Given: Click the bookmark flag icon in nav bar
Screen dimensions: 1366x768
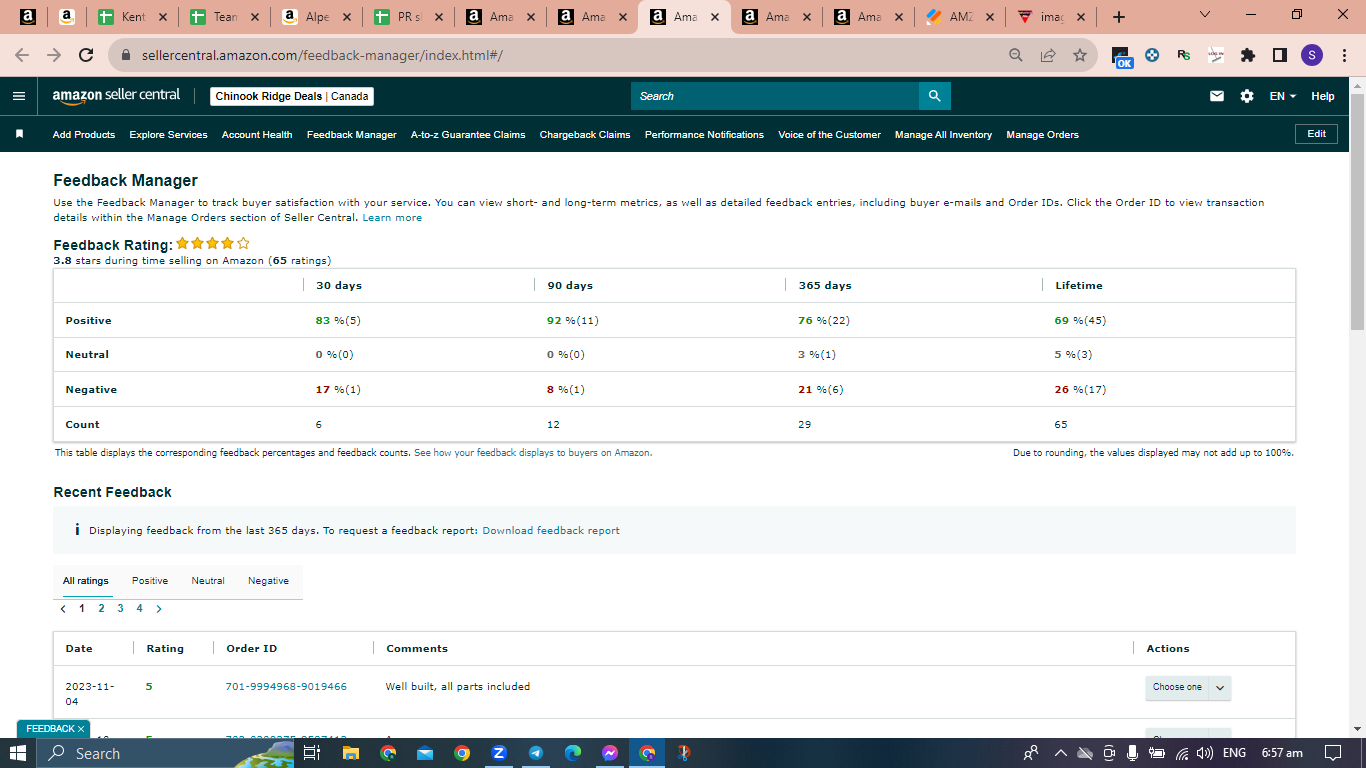Looking at the screenshot, I should tap(19, 134).
